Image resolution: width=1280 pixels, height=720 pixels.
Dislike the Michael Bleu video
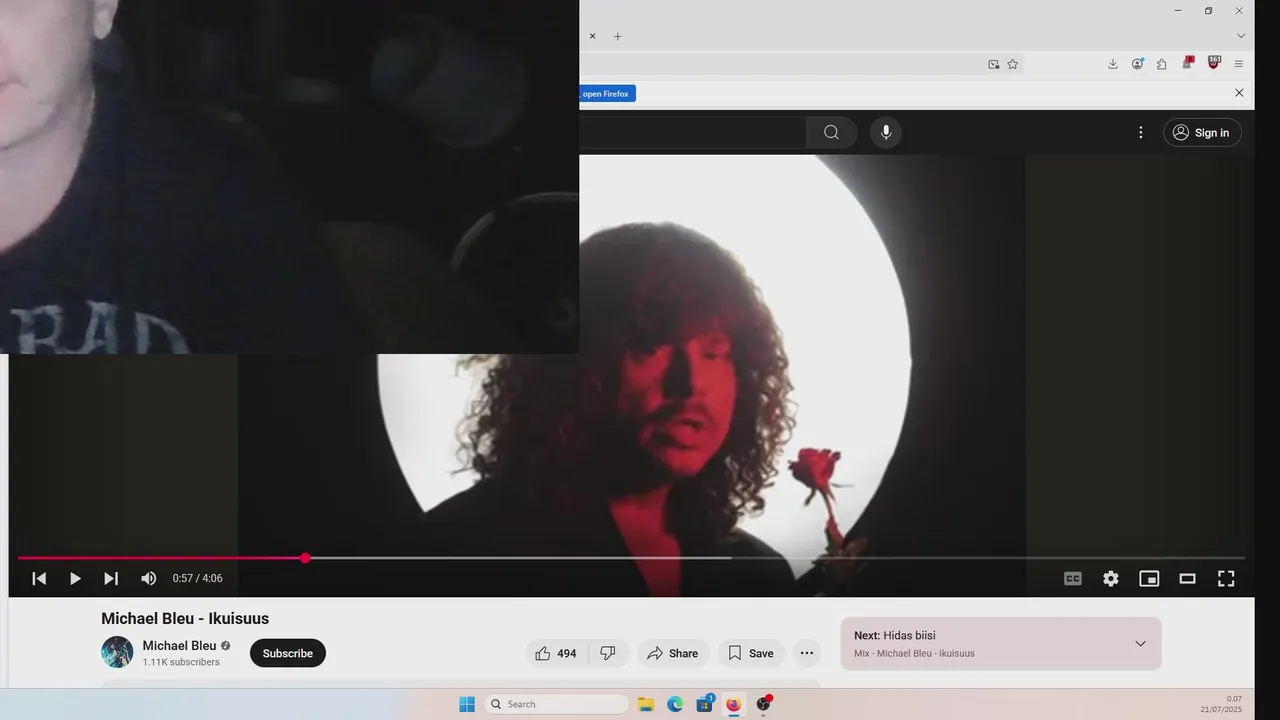(608, 653)
